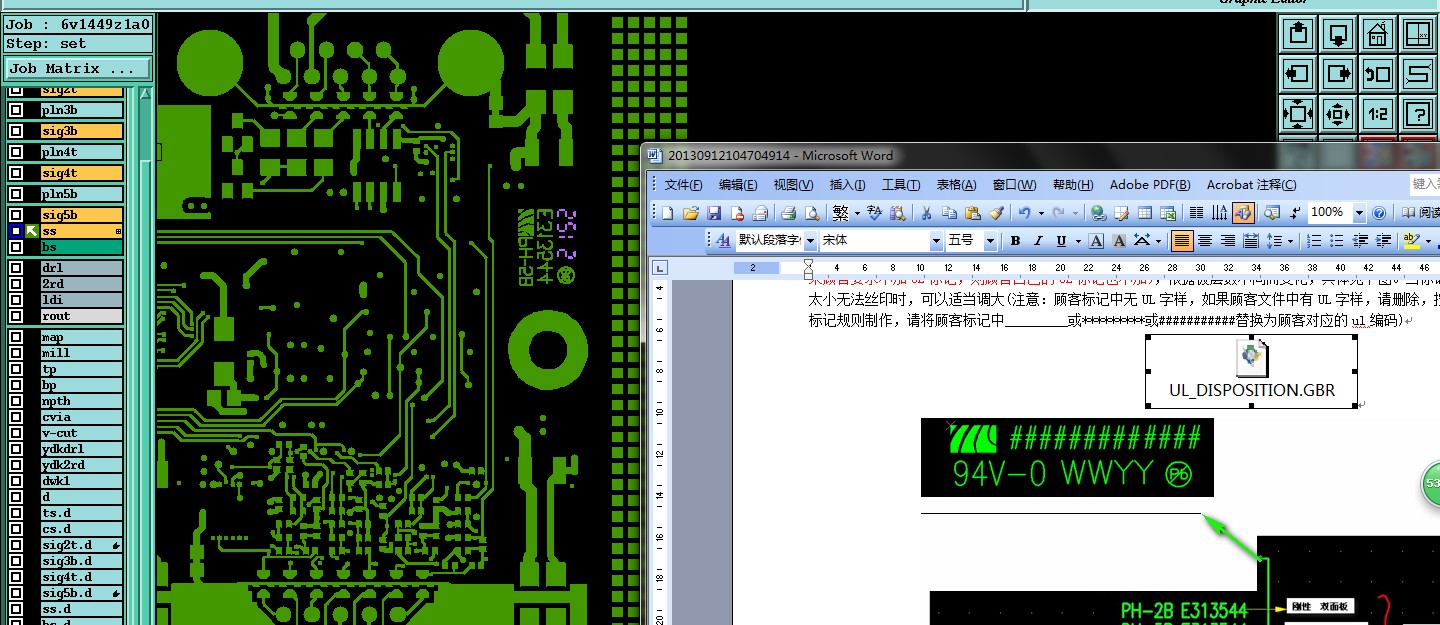Toggle the checkbox for layer pln3b
Screen dimensions: 1440x625
click(16, 110)
